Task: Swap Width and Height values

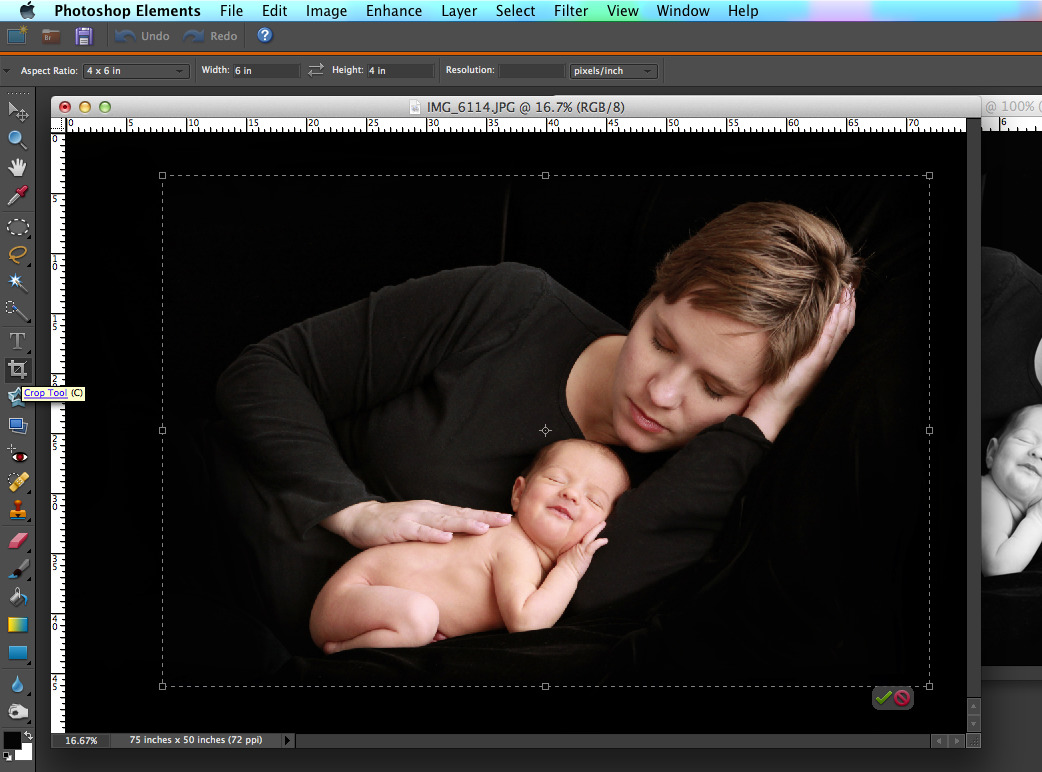Action: (x=316, y=70)
